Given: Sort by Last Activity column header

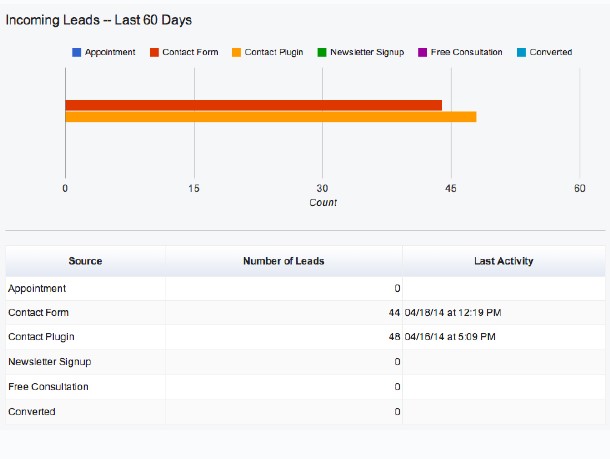Looking at the screenshot, I should coord(503,261).
